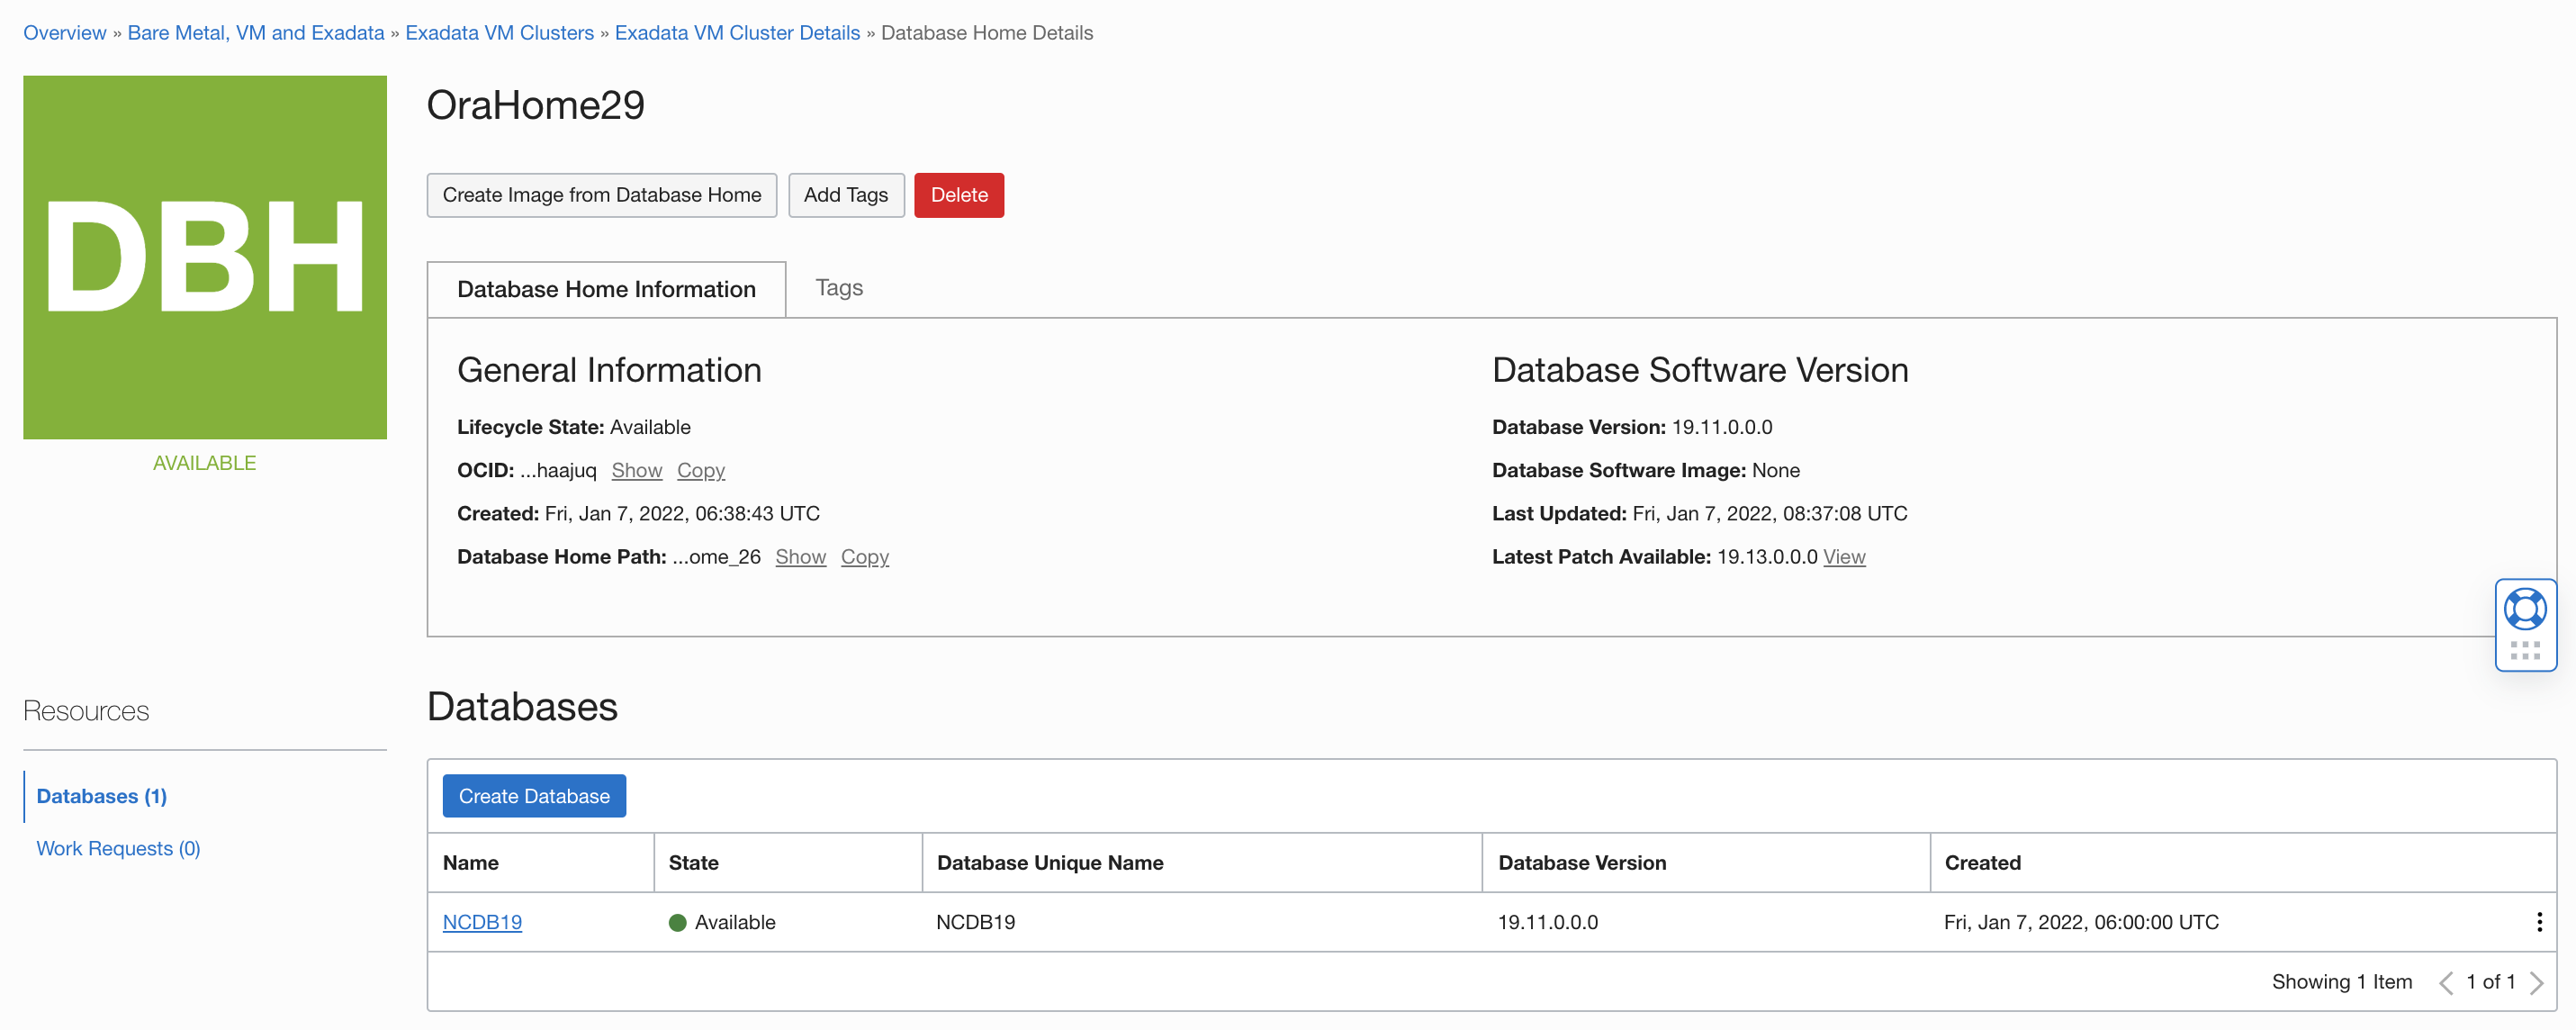
Task: Click Create Image from Database Home
Action: (601, 195)
